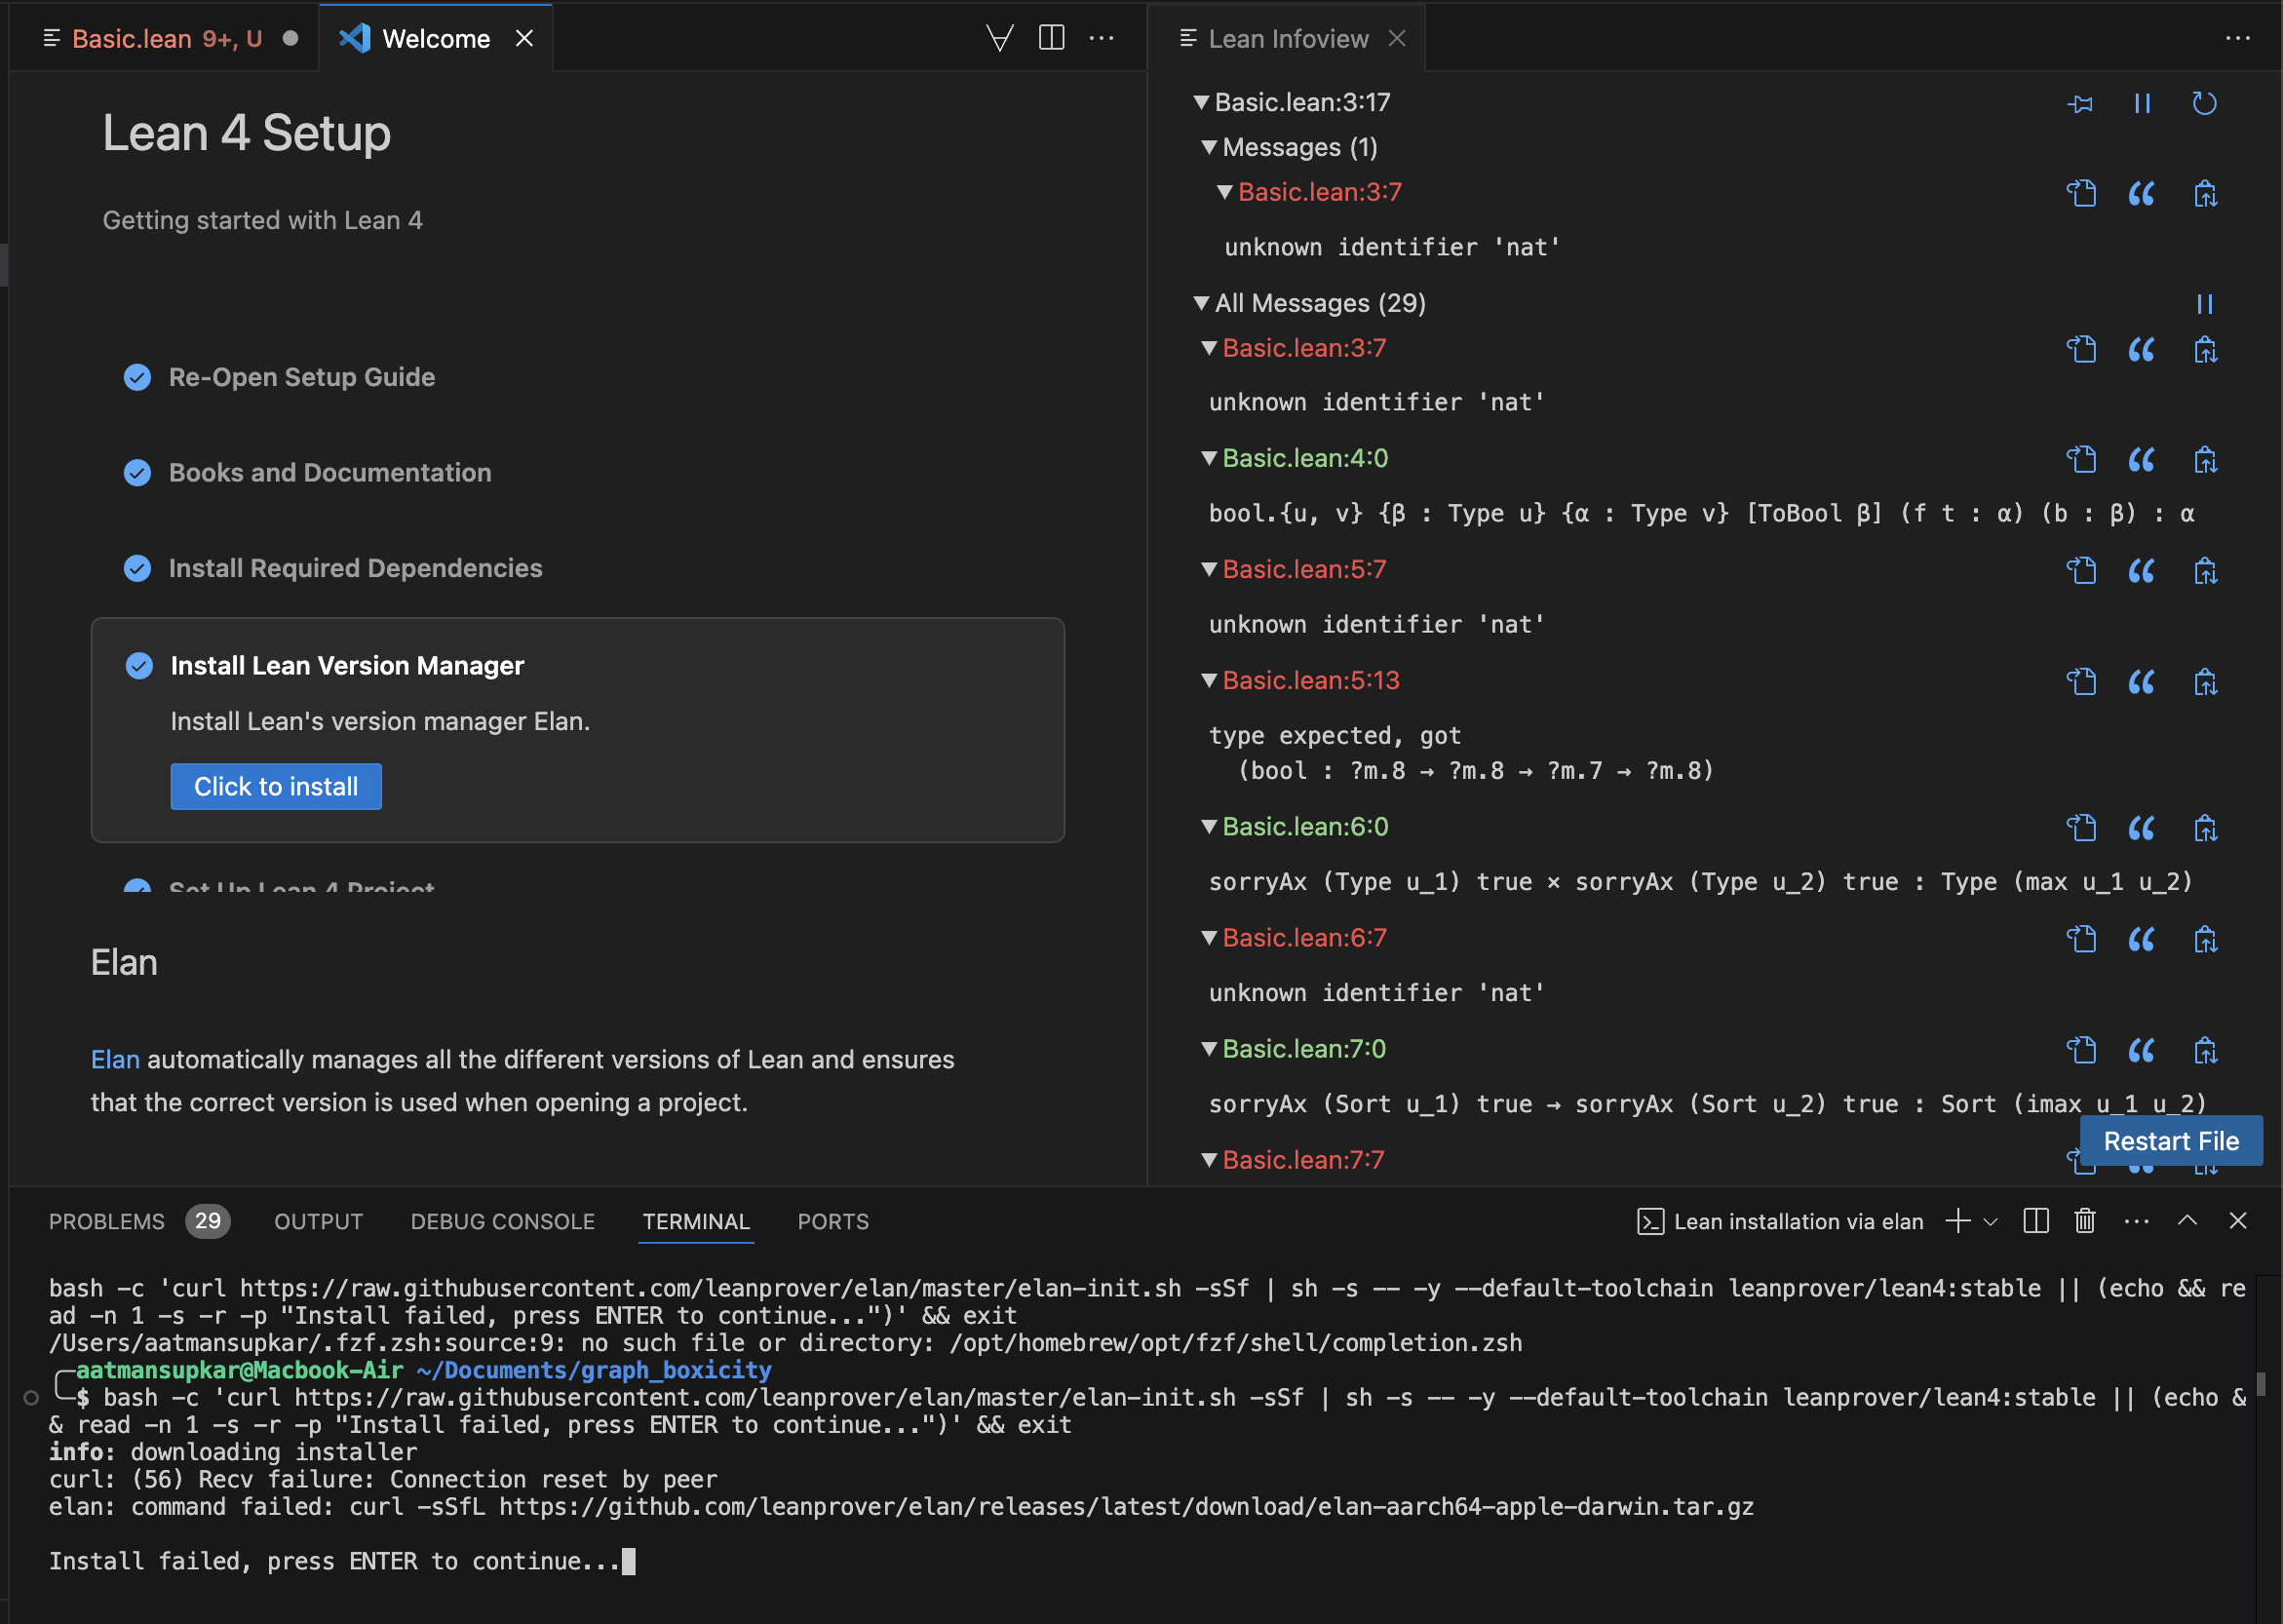Collapse Basic.lean:5:13 message entry
Screen dimensions: 2283x1624
tap(1209, 680)
